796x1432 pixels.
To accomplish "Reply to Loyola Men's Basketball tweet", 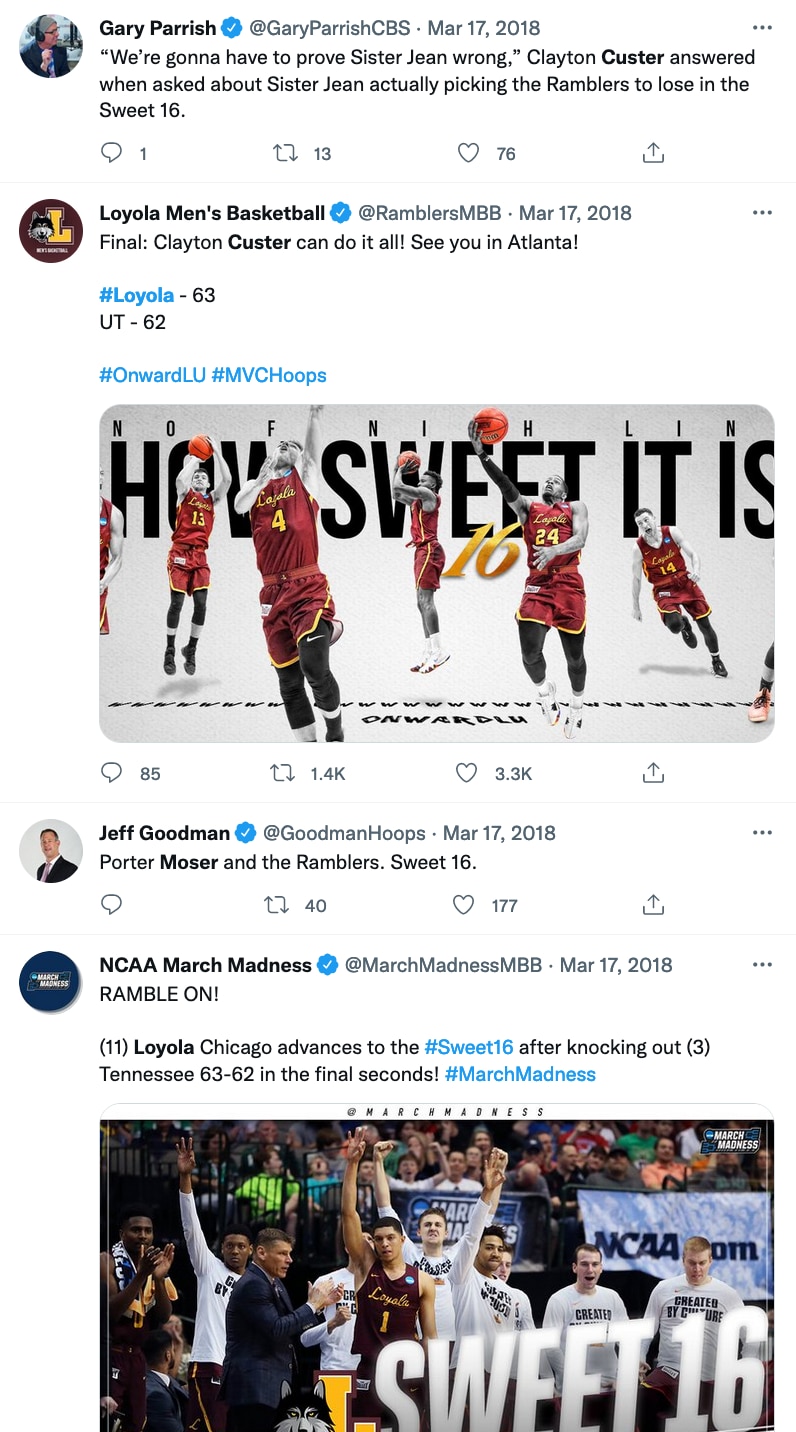I will (112, 773).
